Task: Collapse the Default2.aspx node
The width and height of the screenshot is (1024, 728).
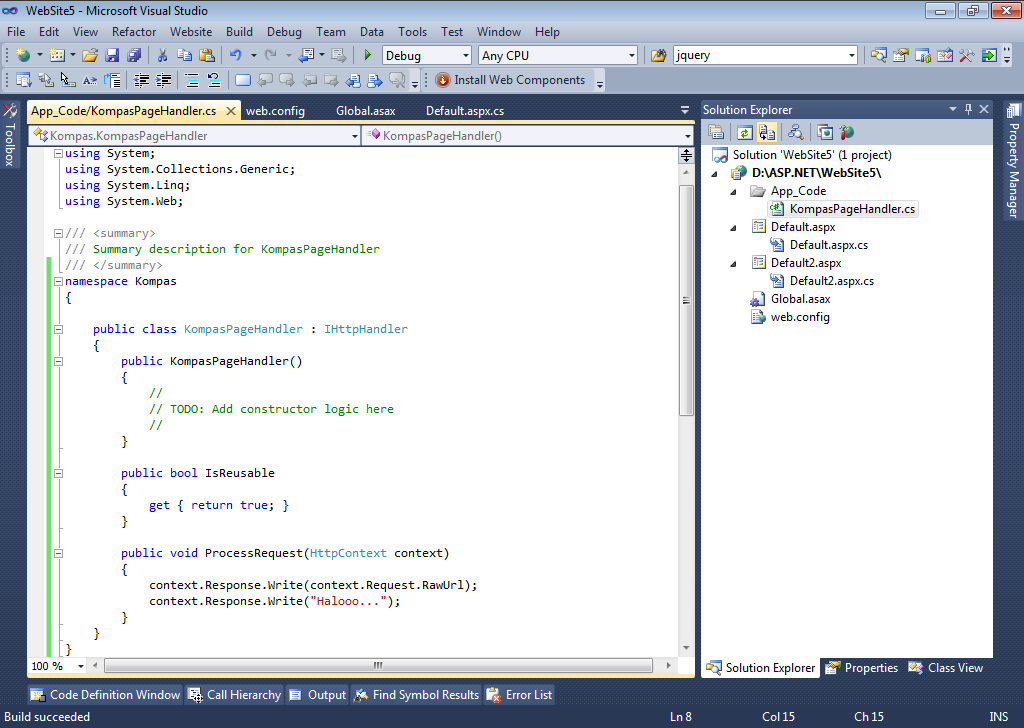Action: pos(733,263)
